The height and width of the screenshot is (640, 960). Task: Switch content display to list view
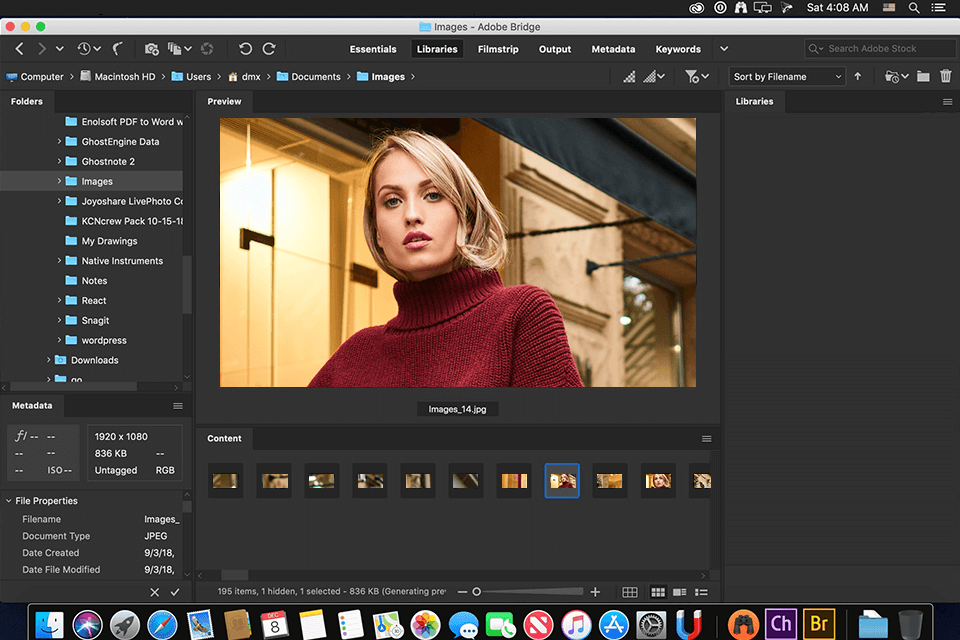(701, 591)
